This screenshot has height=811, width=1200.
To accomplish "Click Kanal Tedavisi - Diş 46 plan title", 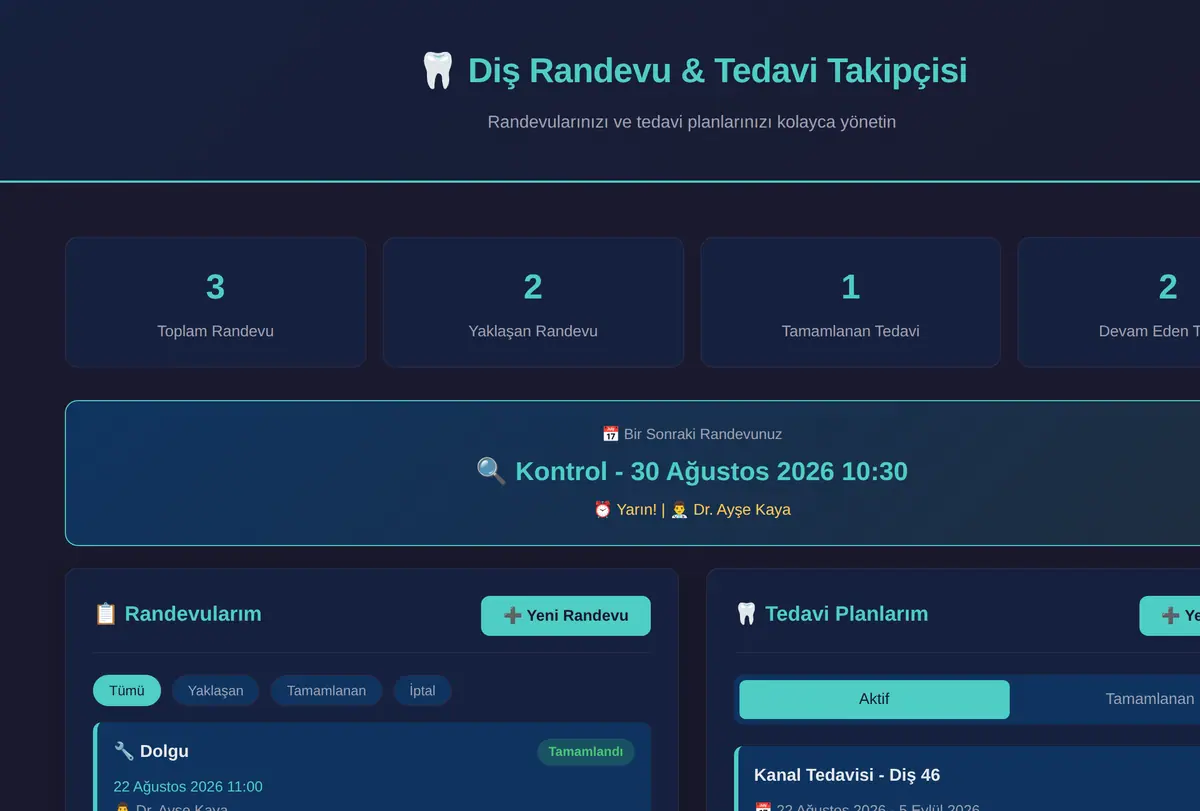I will (847, 775).
